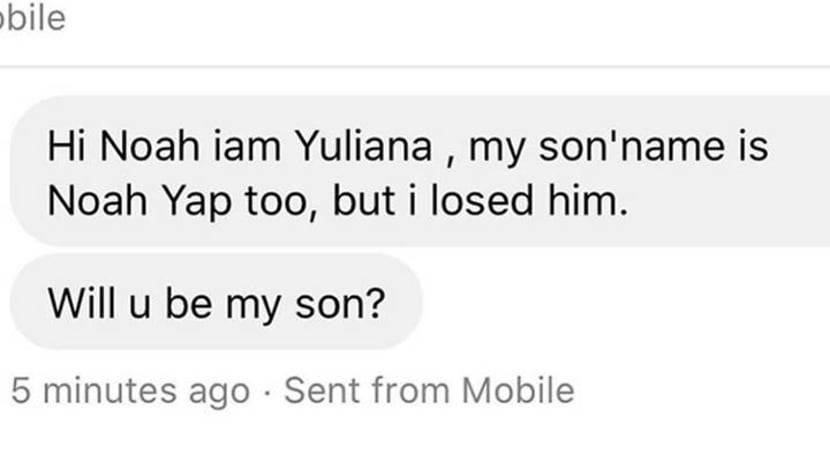Image resolution: width=830 pixels, height=468 pixels.
Task: Click the "Sent from Mobile" label
Action: [429, 391]
